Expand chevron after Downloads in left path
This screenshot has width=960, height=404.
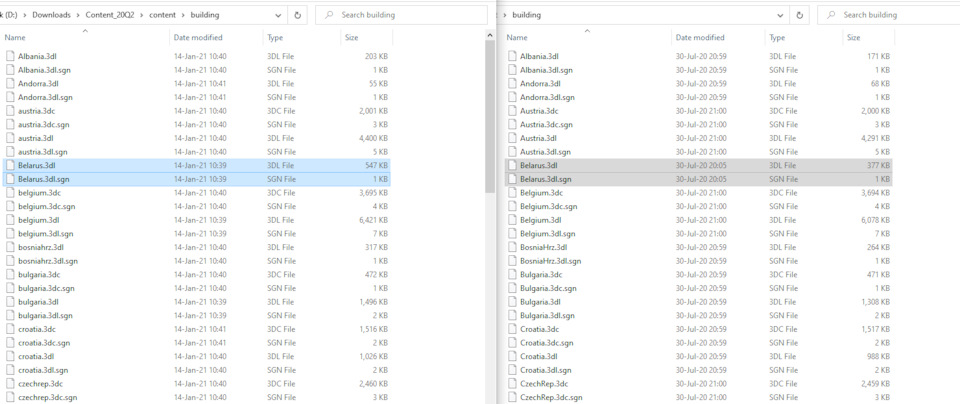78,15
